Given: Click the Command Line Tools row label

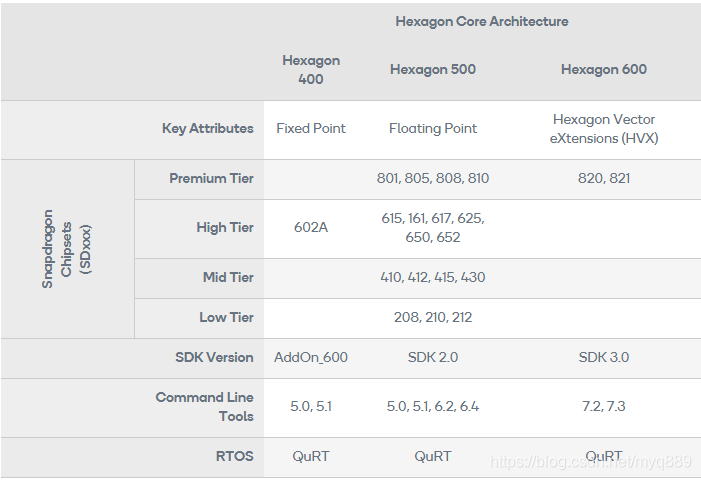Looking at the screenshot, I should click(x=204, y=407).
